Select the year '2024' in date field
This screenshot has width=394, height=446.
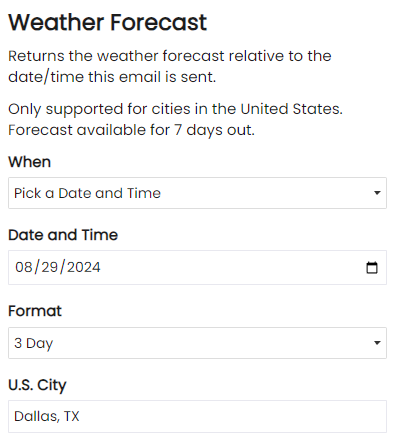coord(83,267)
